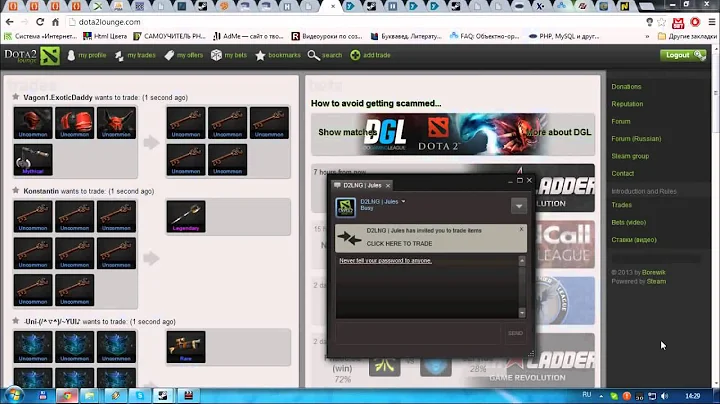Open Html Цвета bookmark
This screenshot has width=720, height=404.
pyautogui.click(x=105, y=36)
